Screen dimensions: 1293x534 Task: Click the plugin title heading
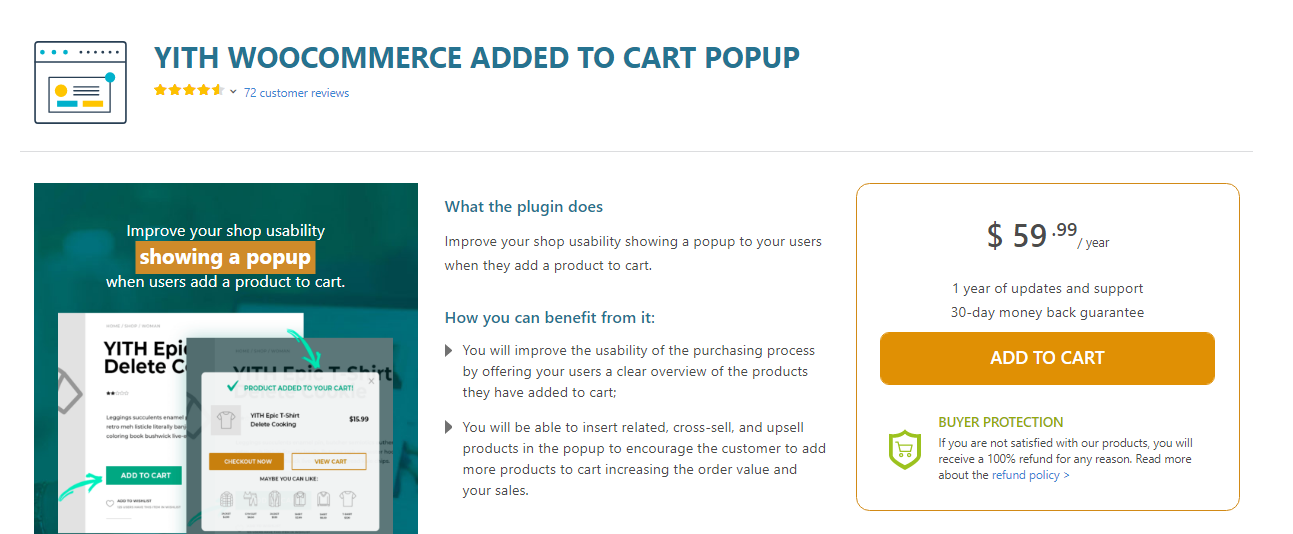point(477,57)
